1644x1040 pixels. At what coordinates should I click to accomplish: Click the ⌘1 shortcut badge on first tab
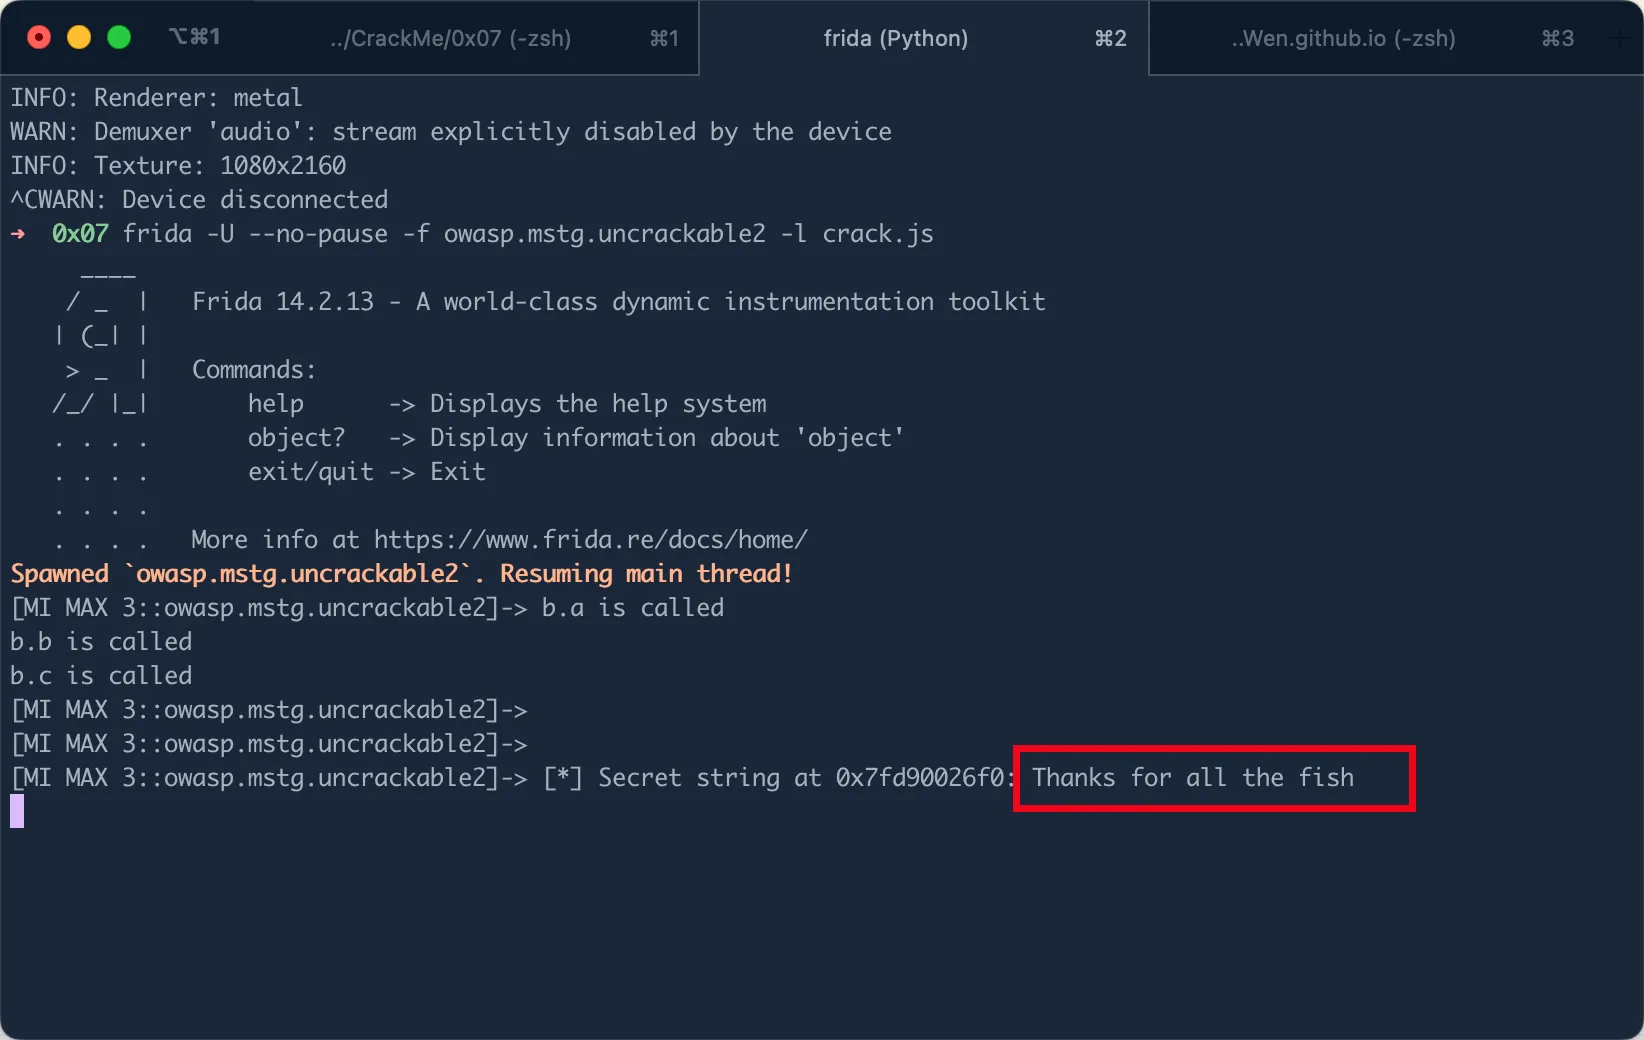coord(664,38)
